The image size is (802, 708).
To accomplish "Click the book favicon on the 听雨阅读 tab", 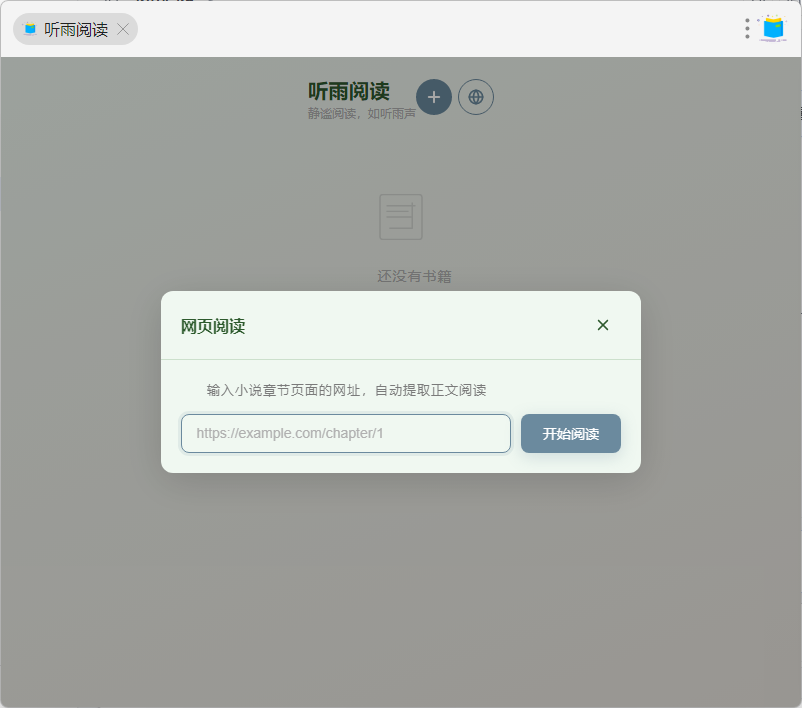I will (30, 29).
